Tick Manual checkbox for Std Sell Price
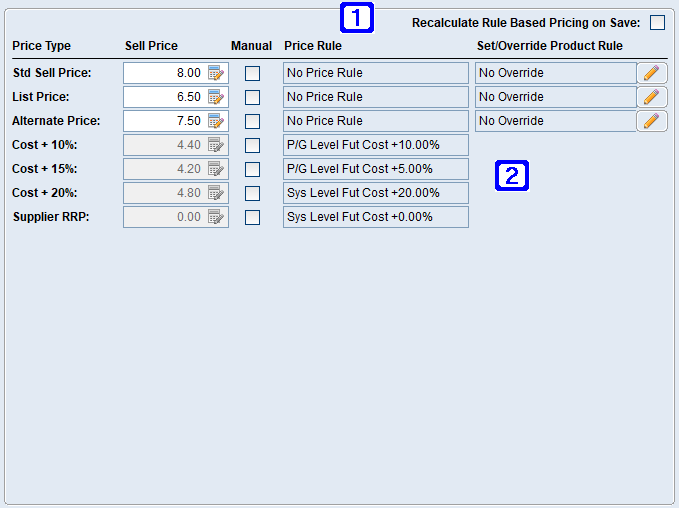The width and height of the screenshot is (679, 508). (x=252, y=73)
